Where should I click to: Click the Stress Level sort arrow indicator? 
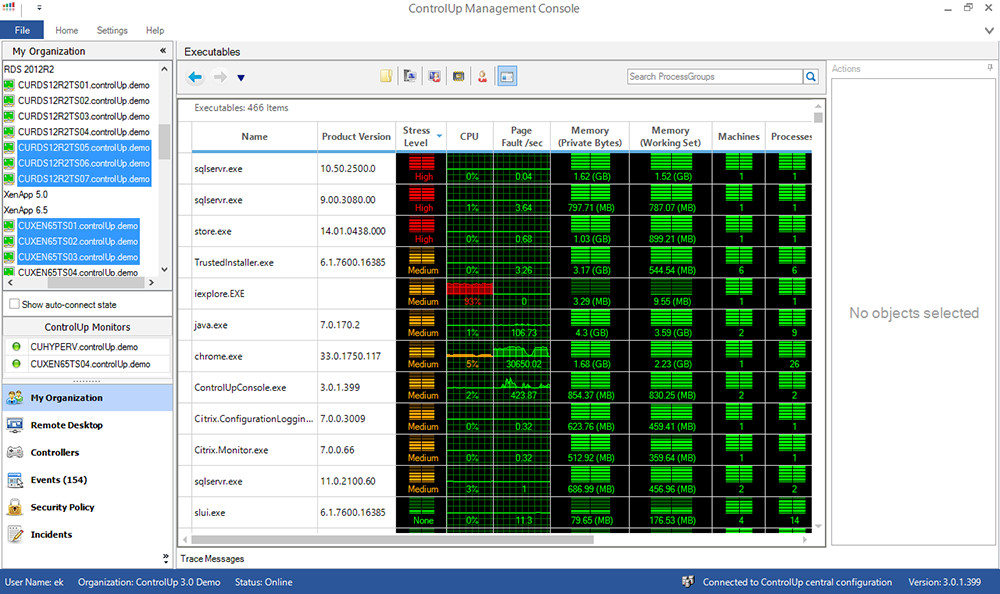(439, 136)
